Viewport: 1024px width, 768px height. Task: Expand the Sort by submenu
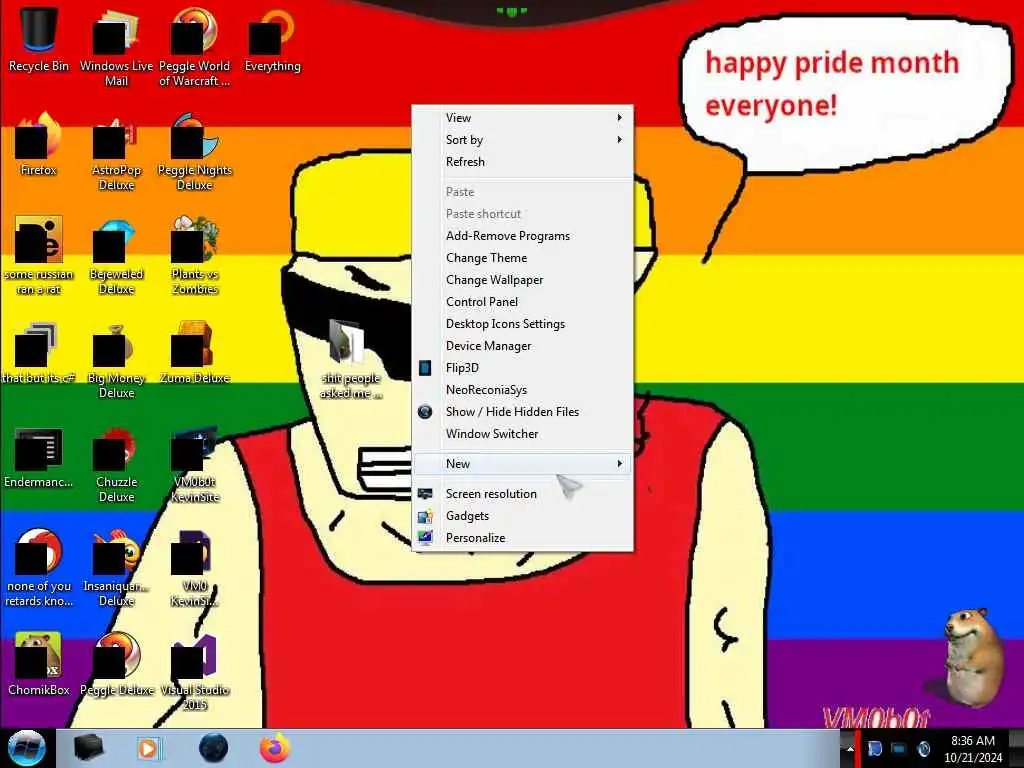click(522, 140)
